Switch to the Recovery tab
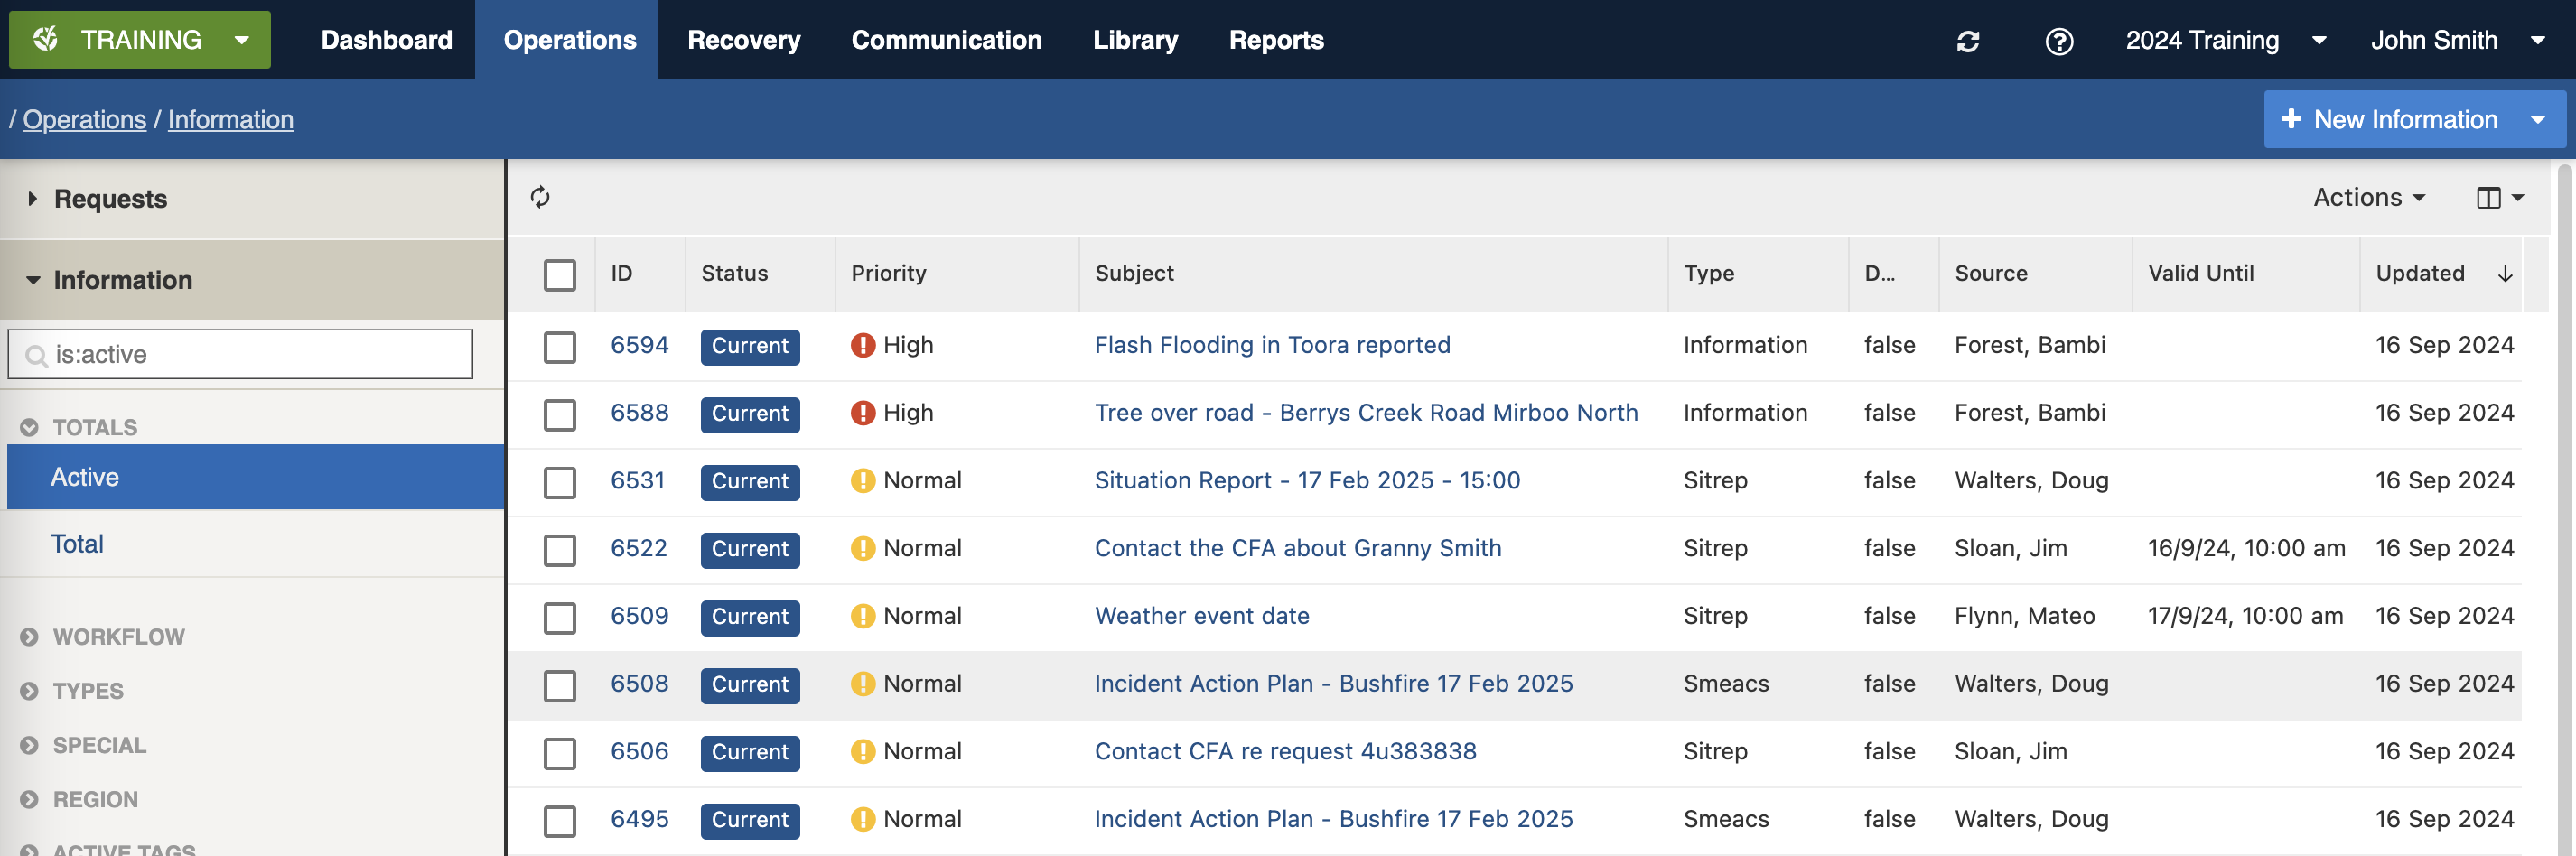 (743, 41)
